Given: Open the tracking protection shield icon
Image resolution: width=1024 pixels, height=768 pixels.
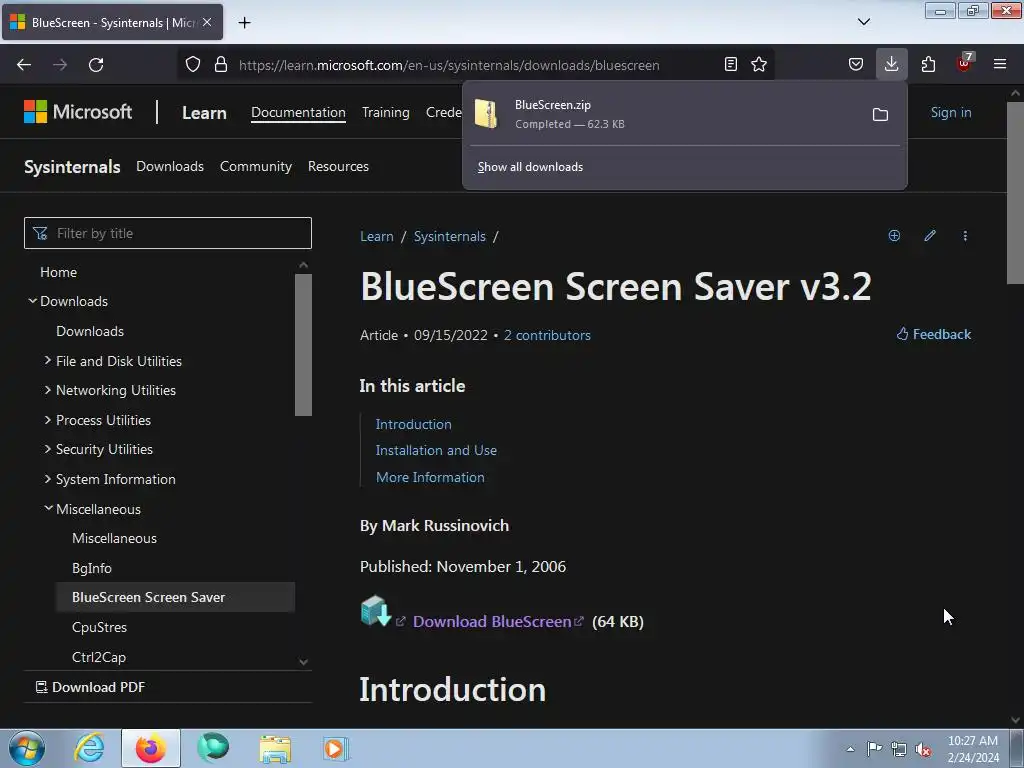Looking at the screenshot, I should (x=193, y=65).
